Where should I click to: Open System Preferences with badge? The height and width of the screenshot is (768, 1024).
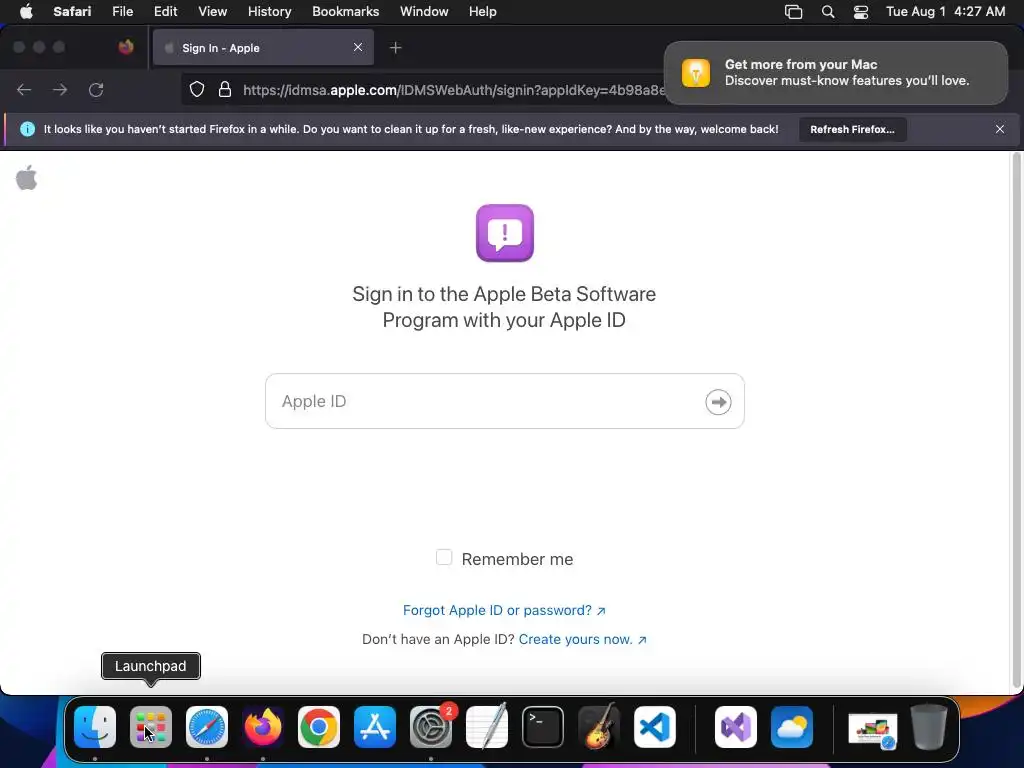click(x=431, y=727)
